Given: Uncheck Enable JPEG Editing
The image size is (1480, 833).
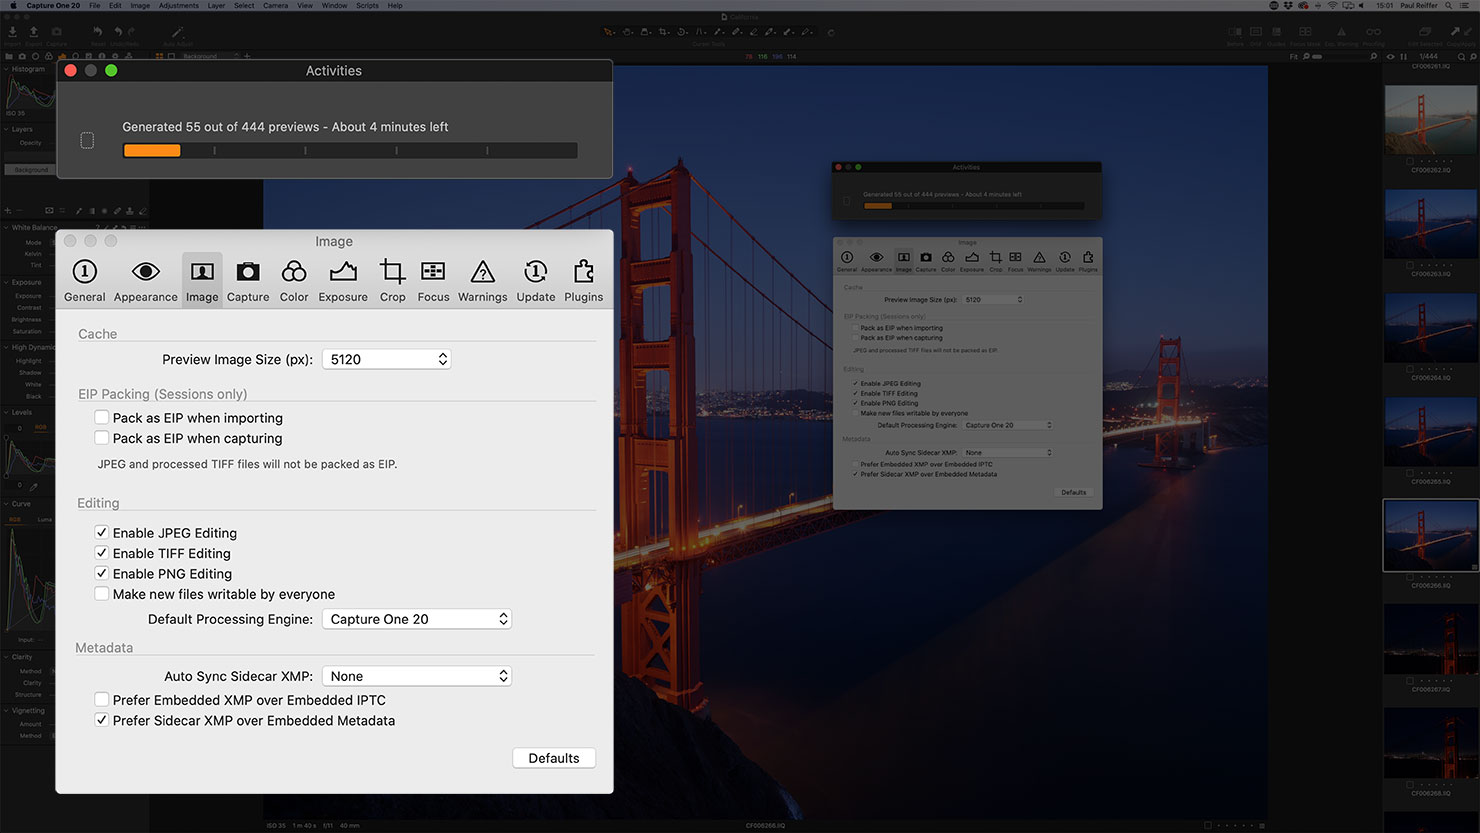Looking at the screenshot, I should tap(101, 532).
